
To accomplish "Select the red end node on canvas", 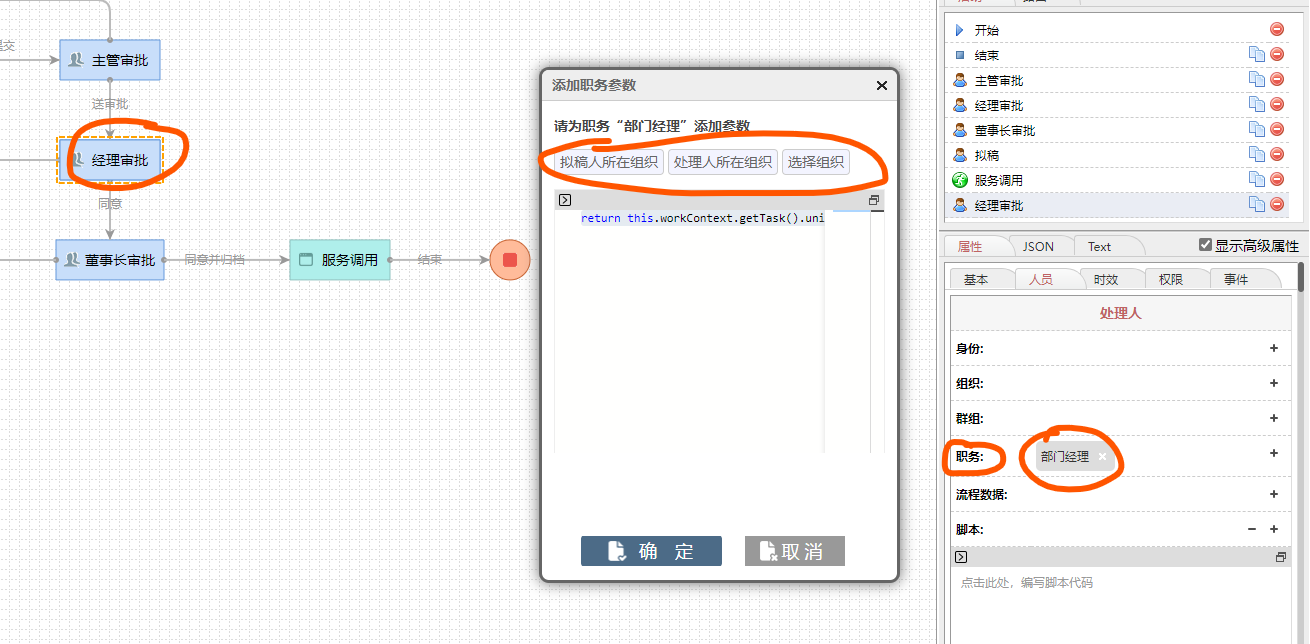I will 510,260.
